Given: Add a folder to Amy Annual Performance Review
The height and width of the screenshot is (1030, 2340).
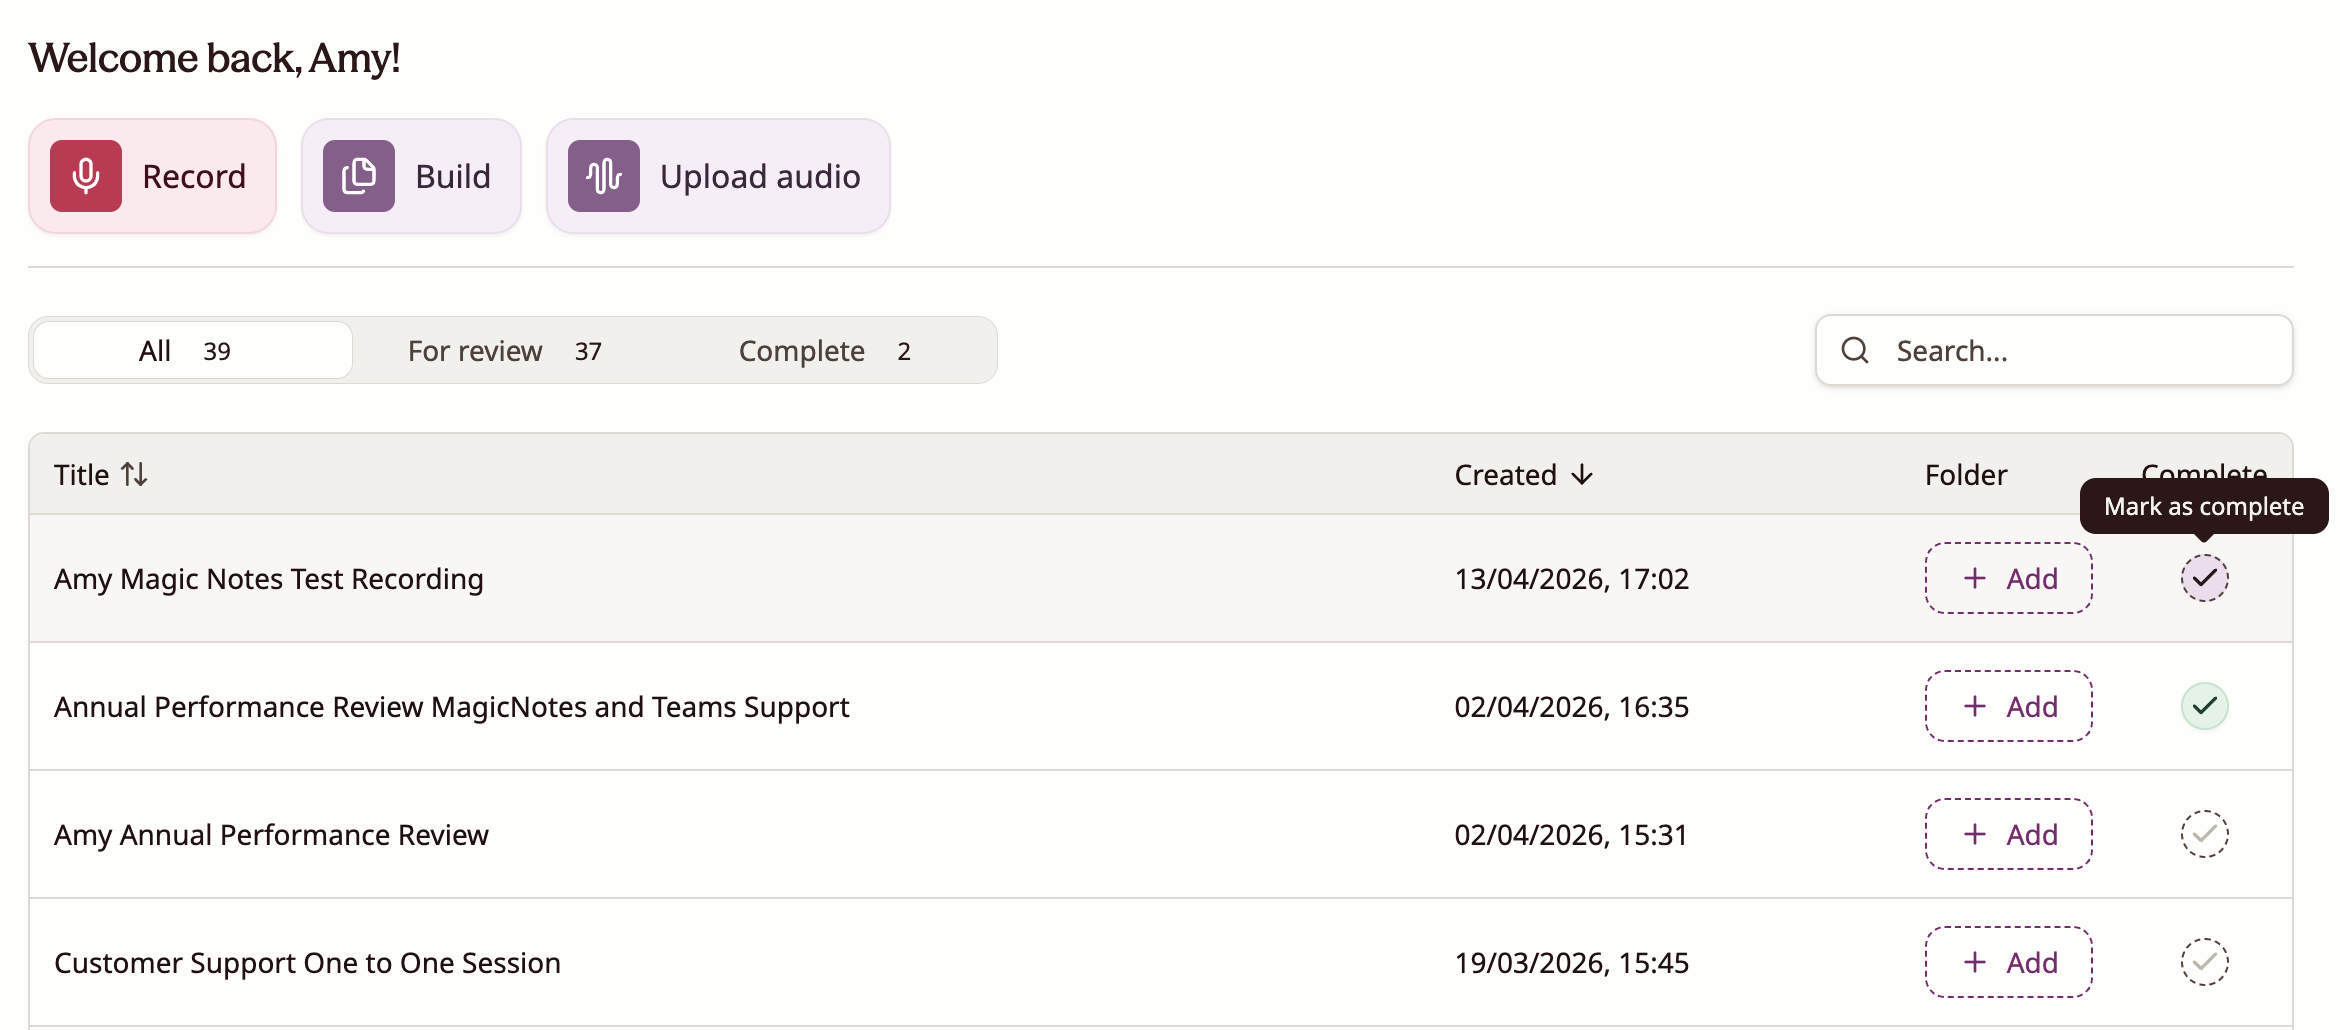Looking at the screenshot, I should [x=2007, y=834].
